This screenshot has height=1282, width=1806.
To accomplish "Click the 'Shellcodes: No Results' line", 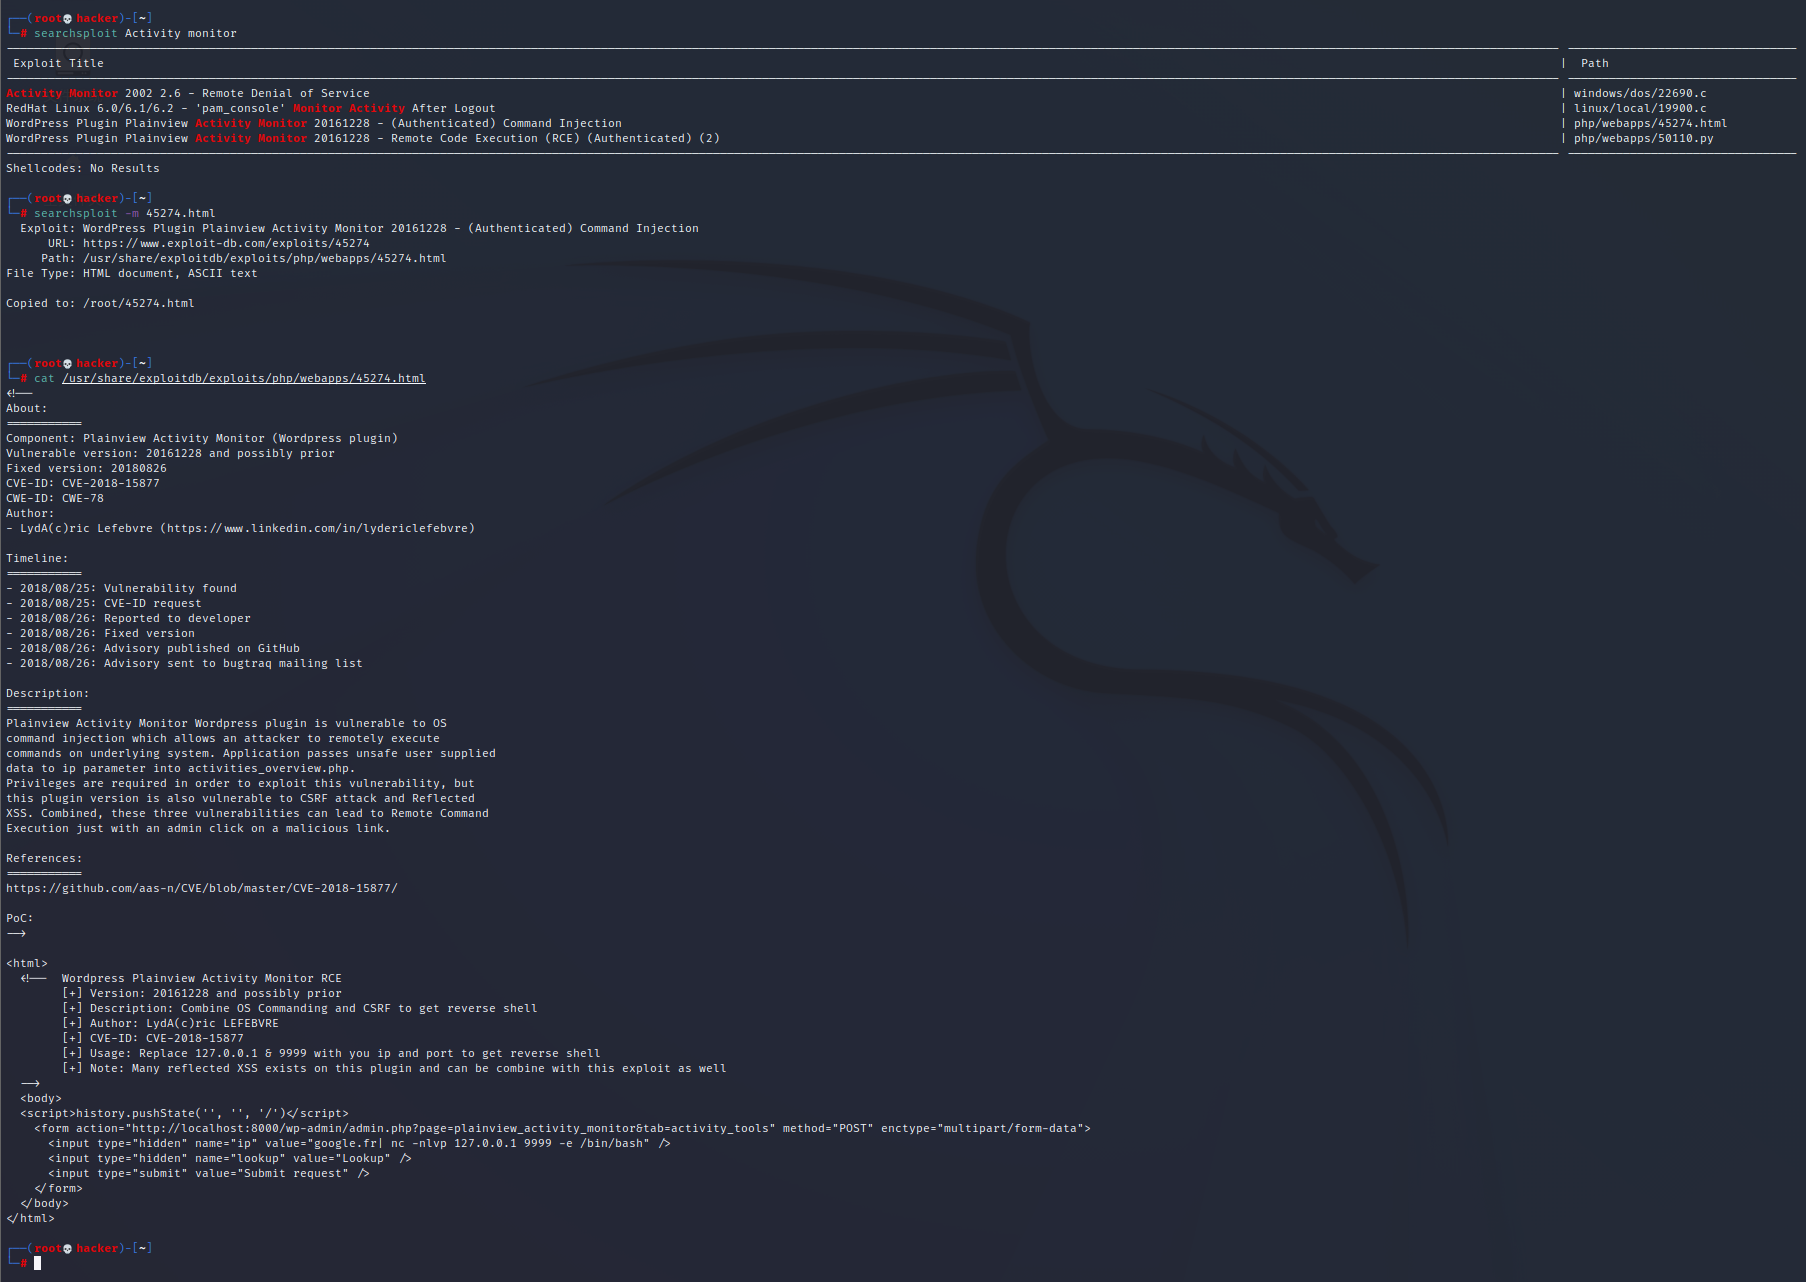I will pos(83,168).
